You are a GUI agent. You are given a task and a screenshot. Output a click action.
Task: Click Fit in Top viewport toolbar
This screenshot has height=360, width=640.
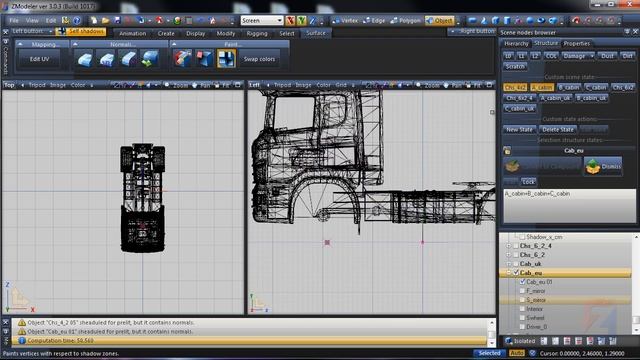coord(222,85)
